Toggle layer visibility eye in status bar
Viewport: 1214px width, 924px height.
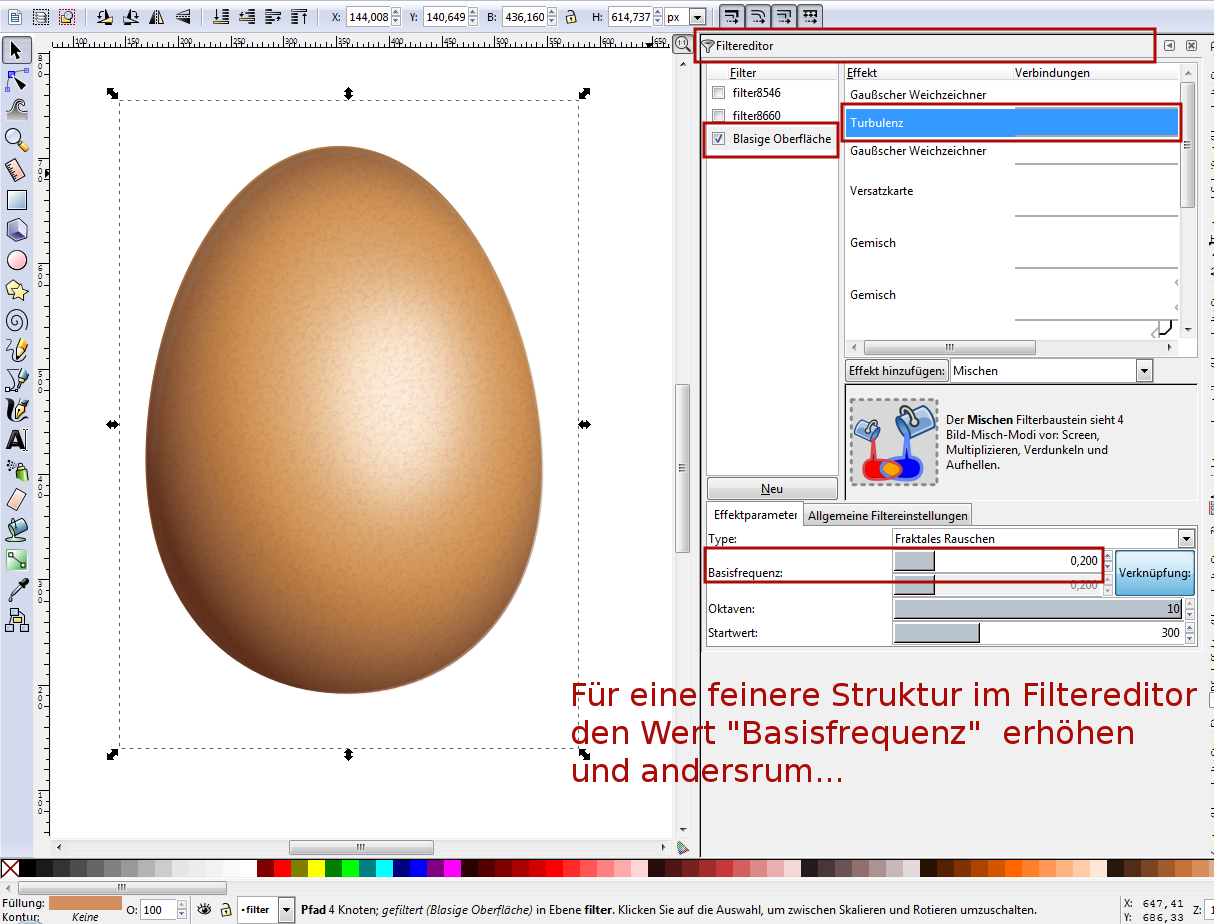204,909
